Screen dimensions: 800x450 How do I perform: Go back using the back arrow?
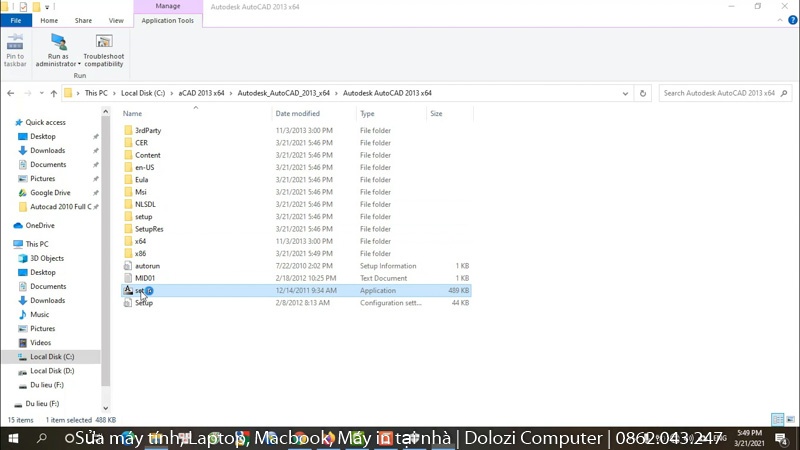pos(11,93)
